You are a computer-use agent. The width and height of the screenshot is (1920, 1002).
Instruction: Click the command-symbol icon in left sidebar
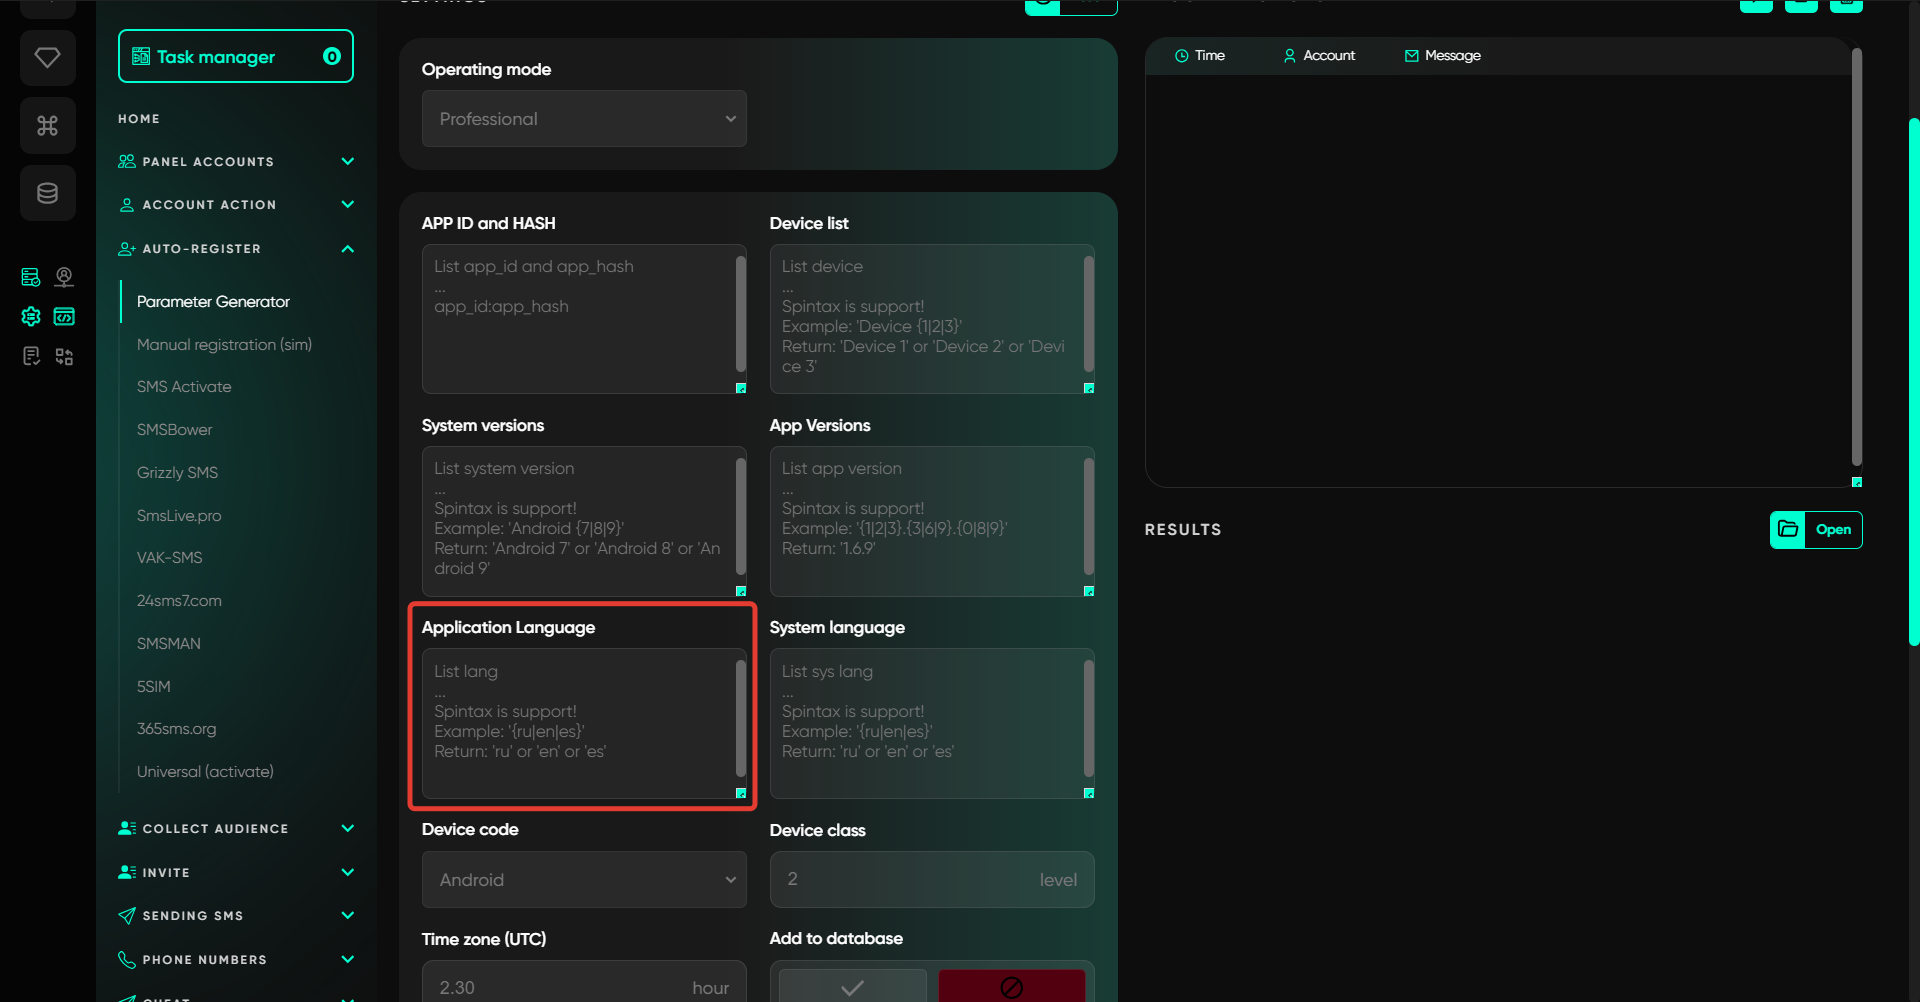47,126
